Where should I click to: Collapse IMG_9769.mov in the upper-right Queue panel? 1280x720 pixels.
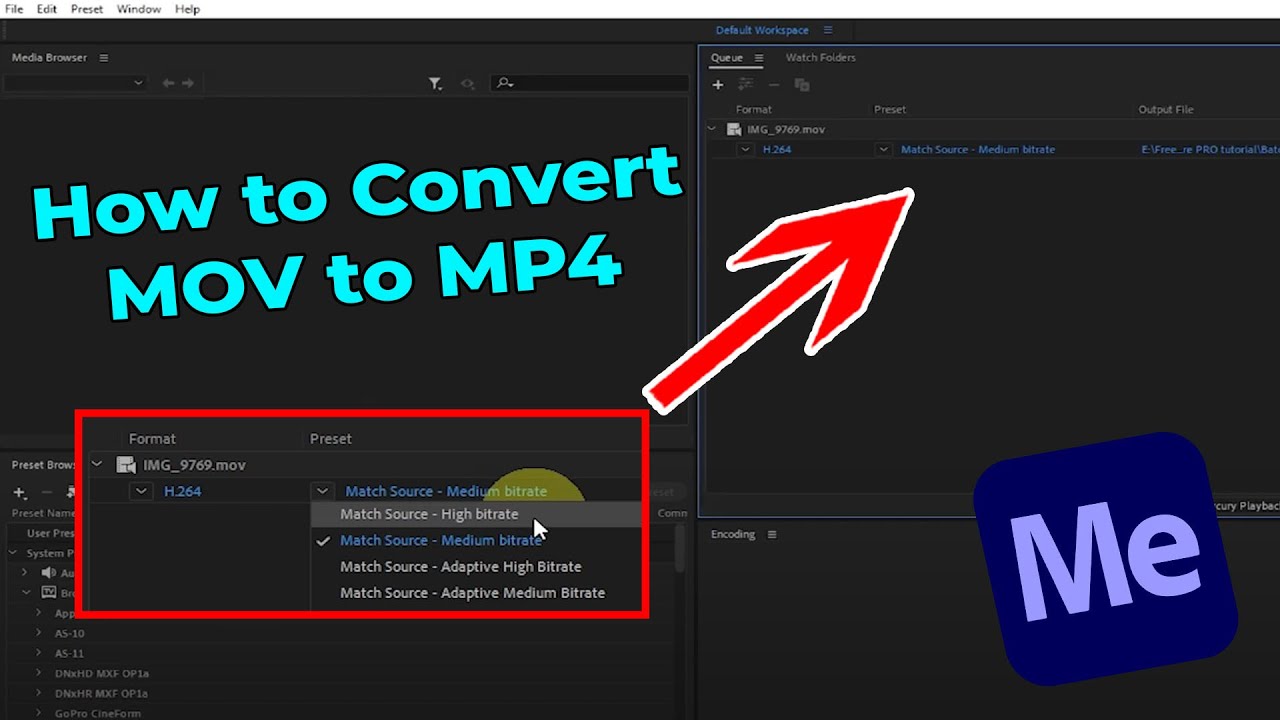tap(712, 129)
